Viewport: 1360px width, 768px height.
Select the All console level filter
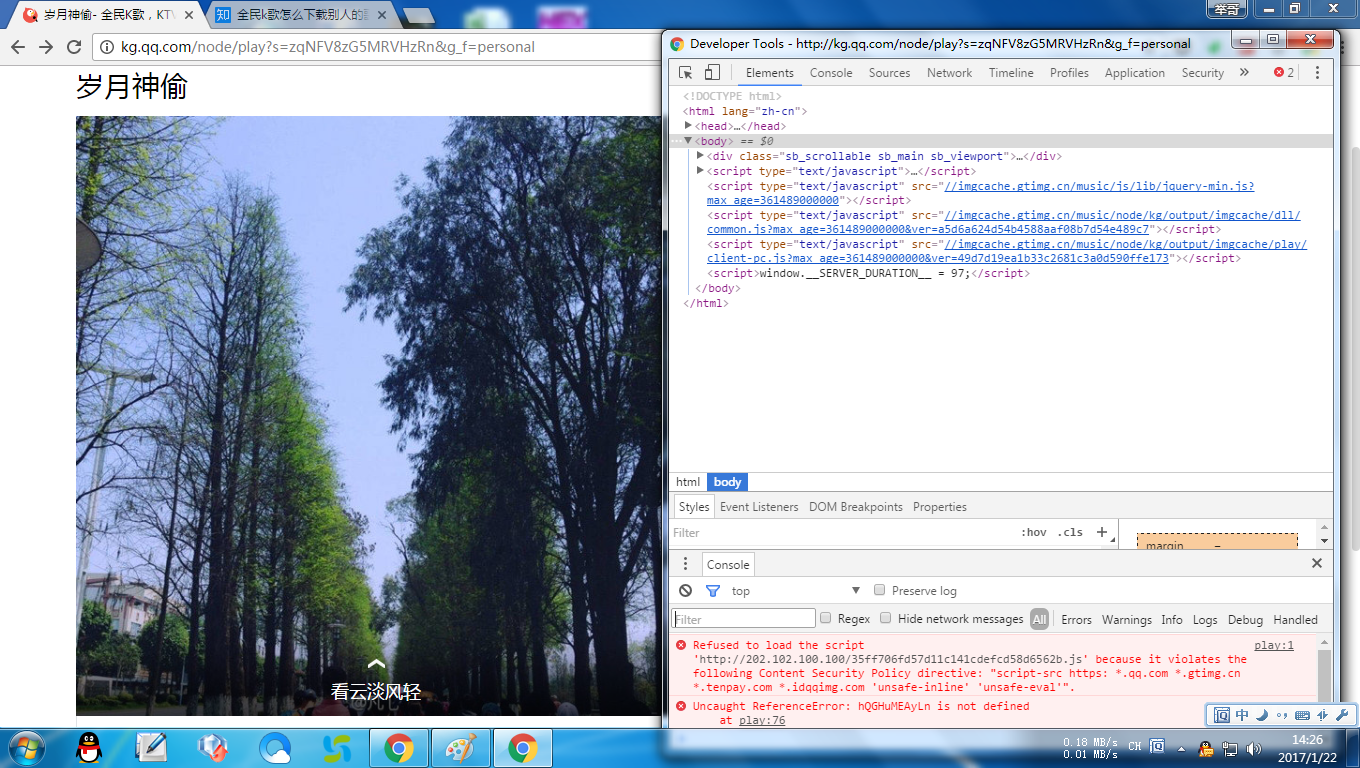pyautogui.click(x=1040, y=619)
